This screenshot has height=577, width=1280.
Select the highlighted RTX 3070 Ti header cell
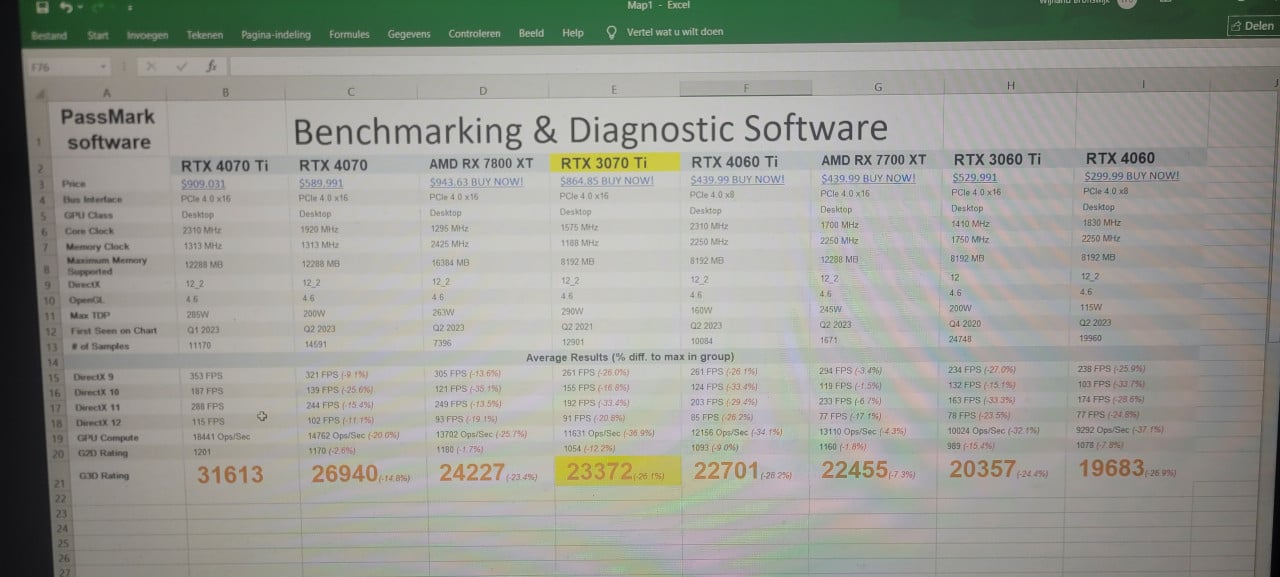point(615,162)
